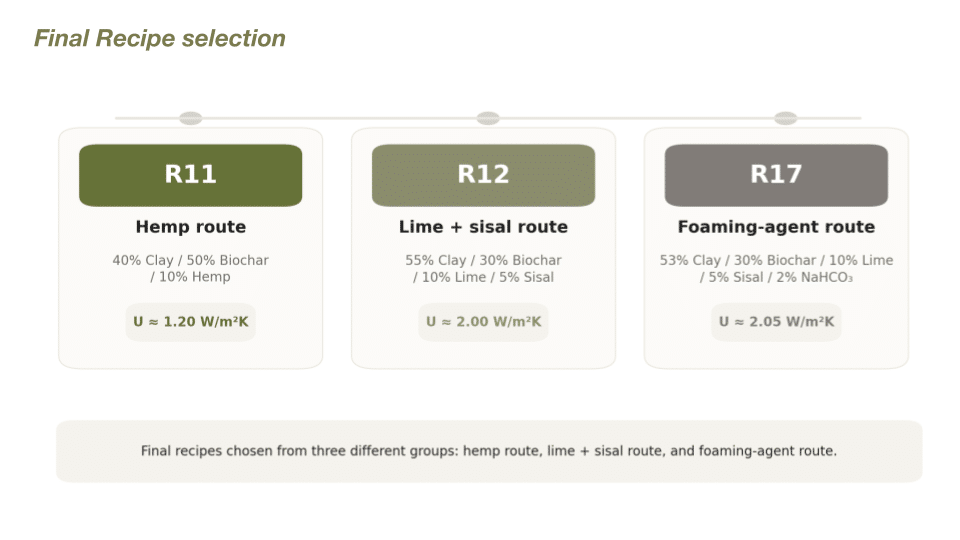This screenshot has width=960, height=540.
Task: Click the summary note about final recipes
Action: pos(488,451)
